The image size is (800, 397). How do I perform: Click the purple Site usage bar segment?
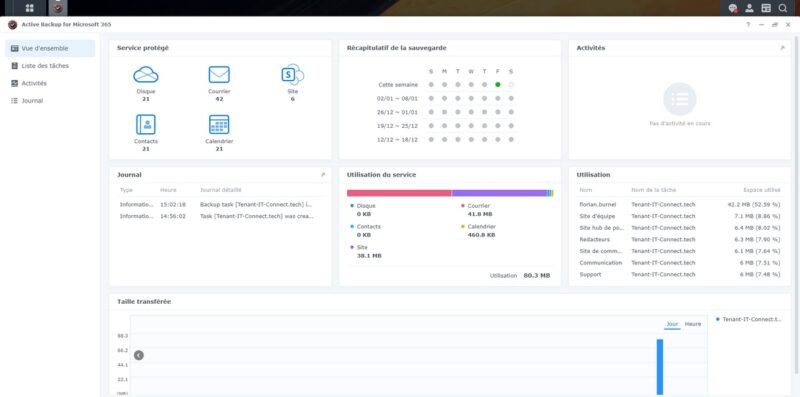pyautogui.click(x=499, y=193)
